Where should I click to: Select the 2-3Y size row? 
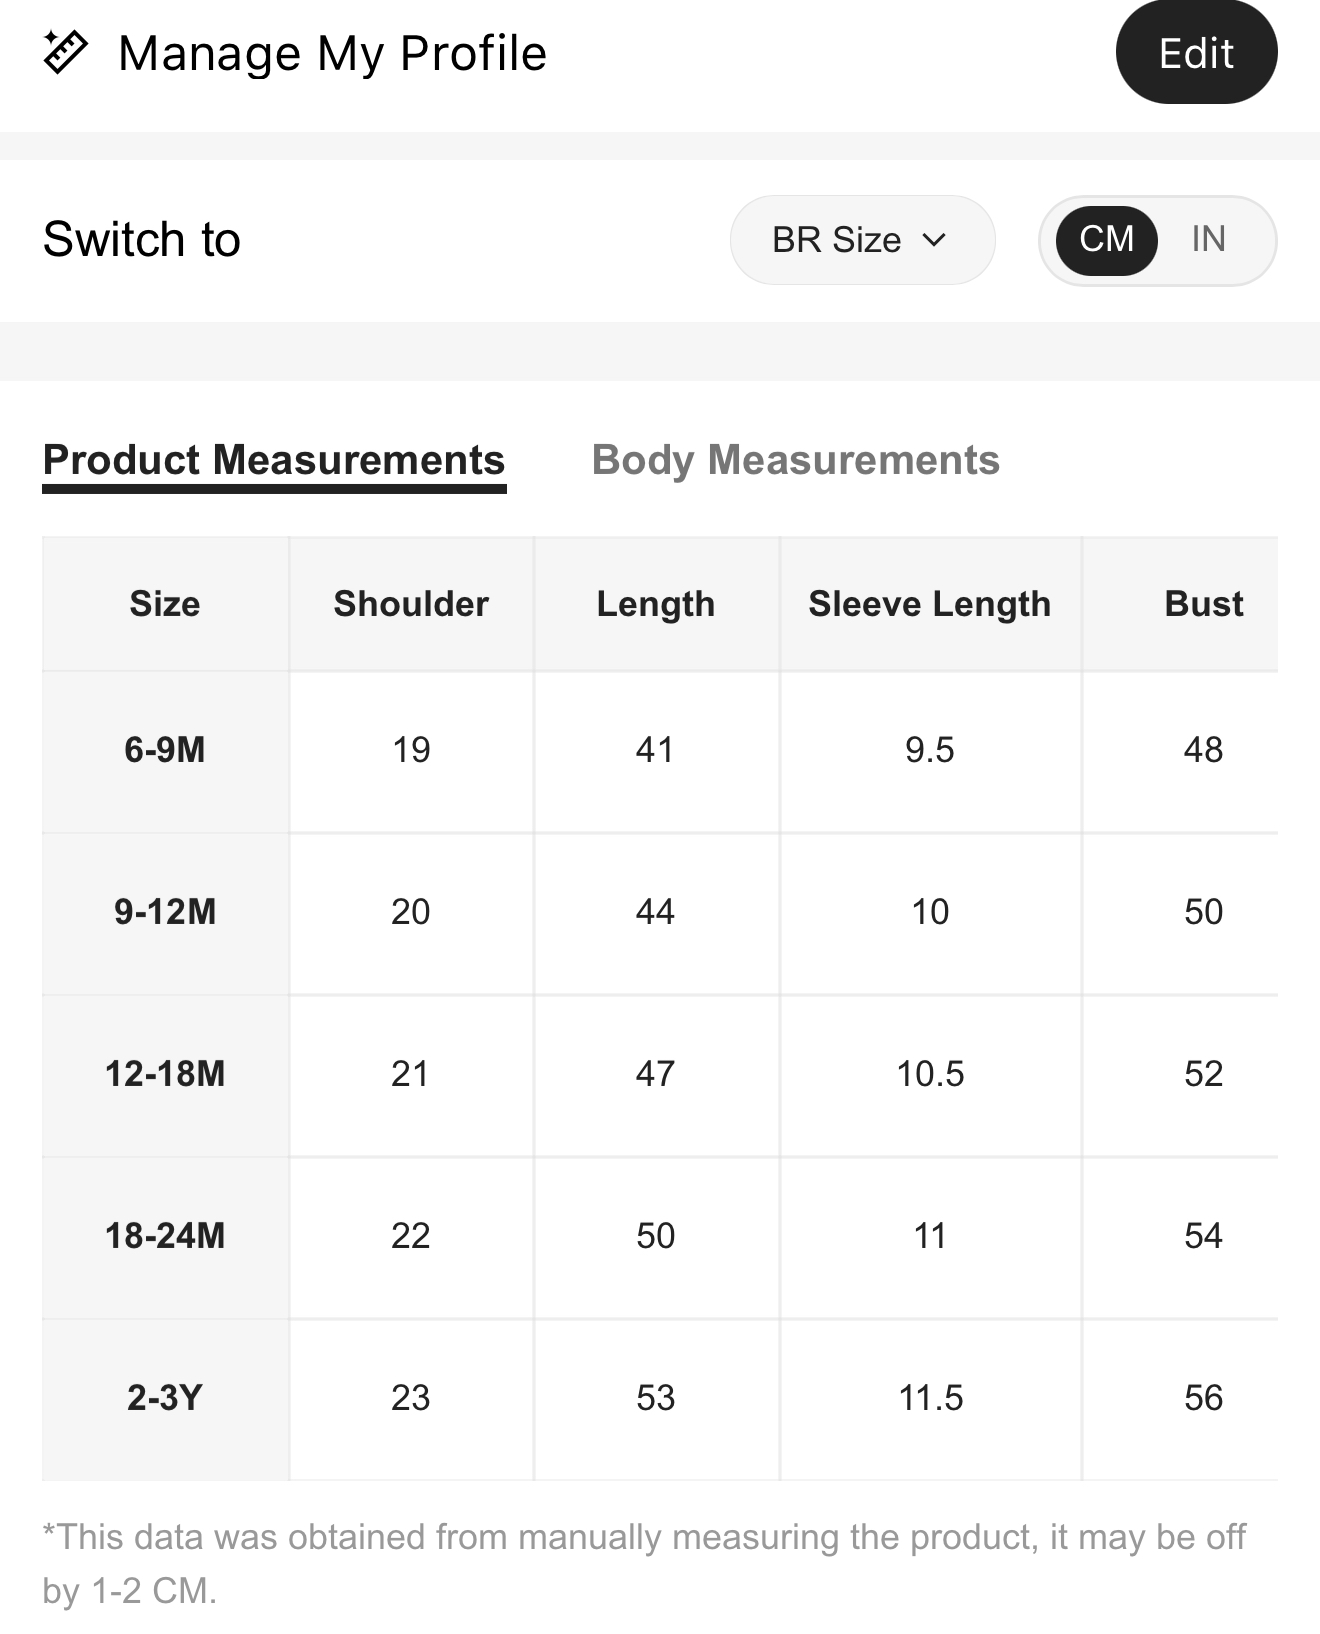tap(660, 1399)
